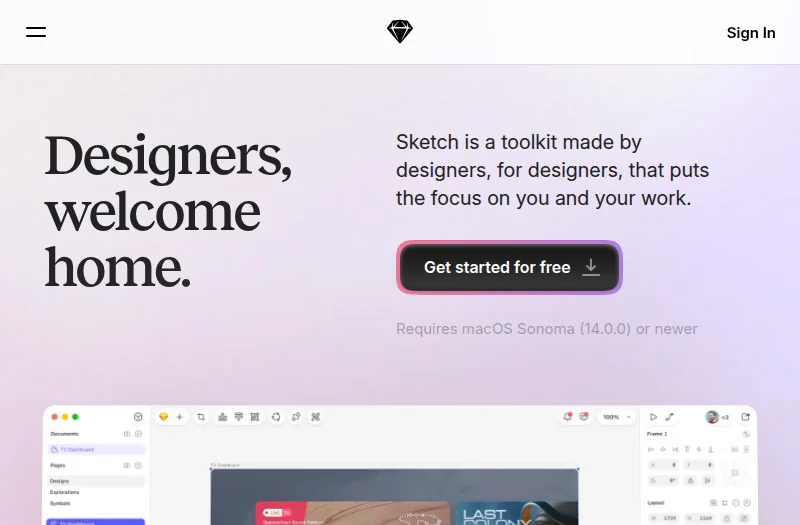Click the red Live TV card on canvas
The height and width of the screenshot is (525, 800).
tap(353, 513)
